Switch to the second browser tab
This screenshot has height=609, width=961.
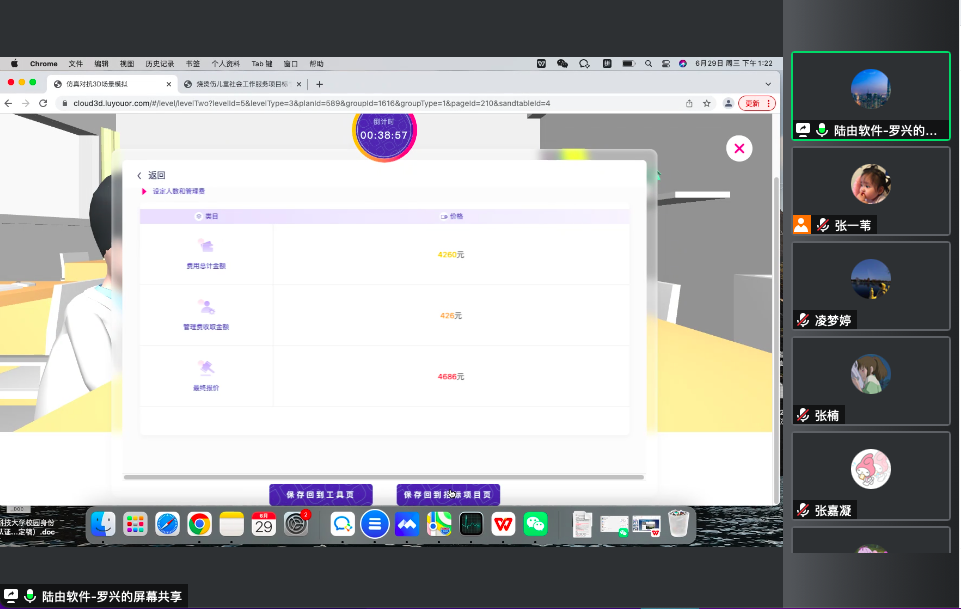(x=242, y=84)
